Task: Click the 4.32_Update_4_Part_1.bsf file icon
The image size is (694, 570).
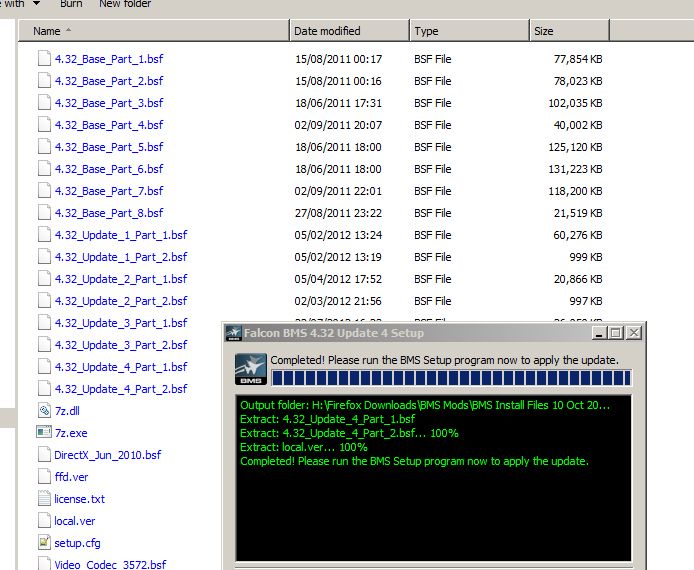Action: [44, 367]
